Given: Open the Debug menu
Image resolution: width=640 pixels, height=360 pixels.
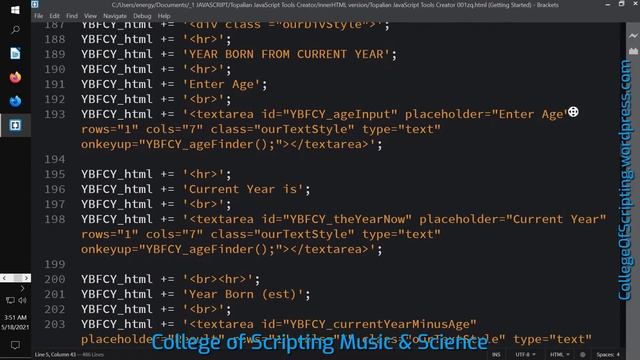Looking at the screenshot, I should (x=142, y=16).
